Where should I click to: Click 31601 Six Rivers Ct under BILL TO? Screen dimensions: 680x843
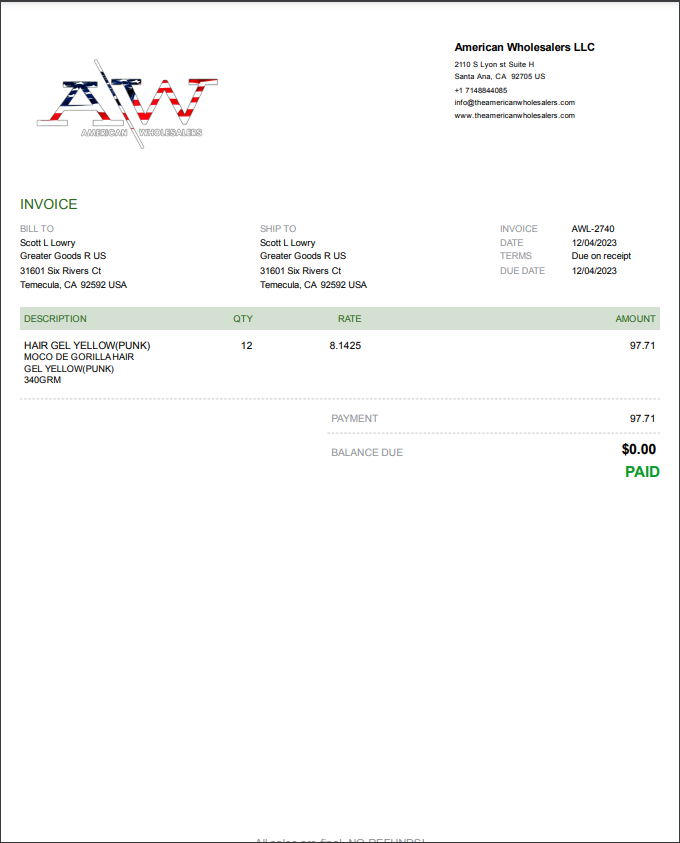coord(60,270)
